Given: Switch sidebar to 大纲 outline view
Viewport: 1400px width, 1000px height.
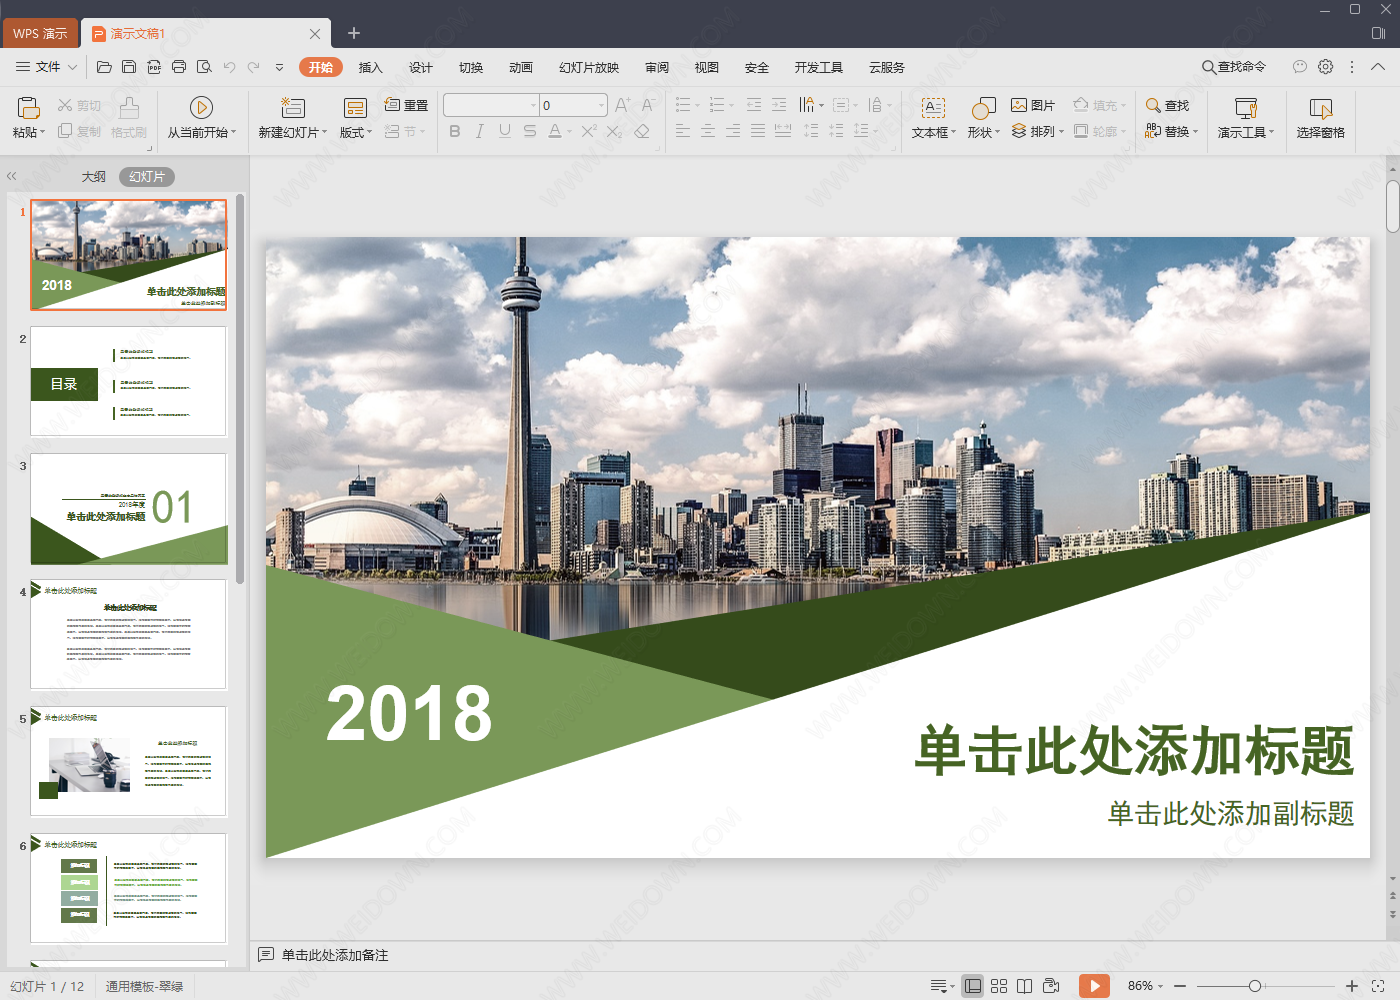Looking at the screenshot, I should (94, 177).
